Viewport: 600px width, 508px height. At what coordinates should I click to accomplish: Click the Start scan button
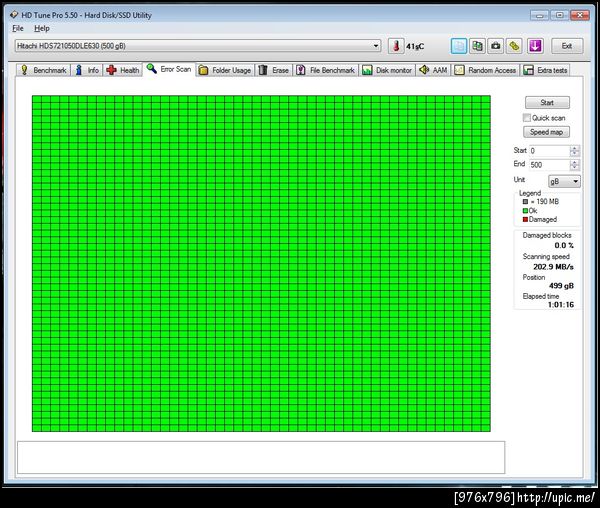(547, 103)
